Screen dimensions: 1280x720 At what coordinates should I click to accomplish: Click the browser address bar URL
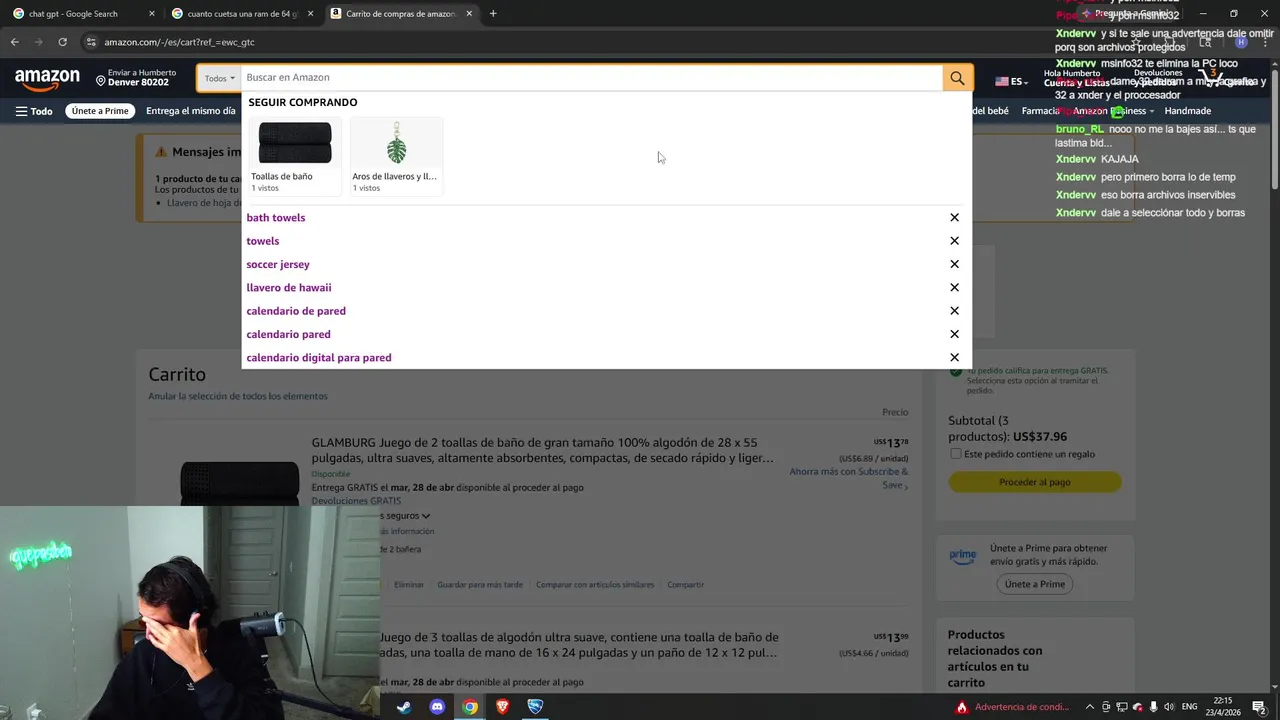tap(180, 42)
